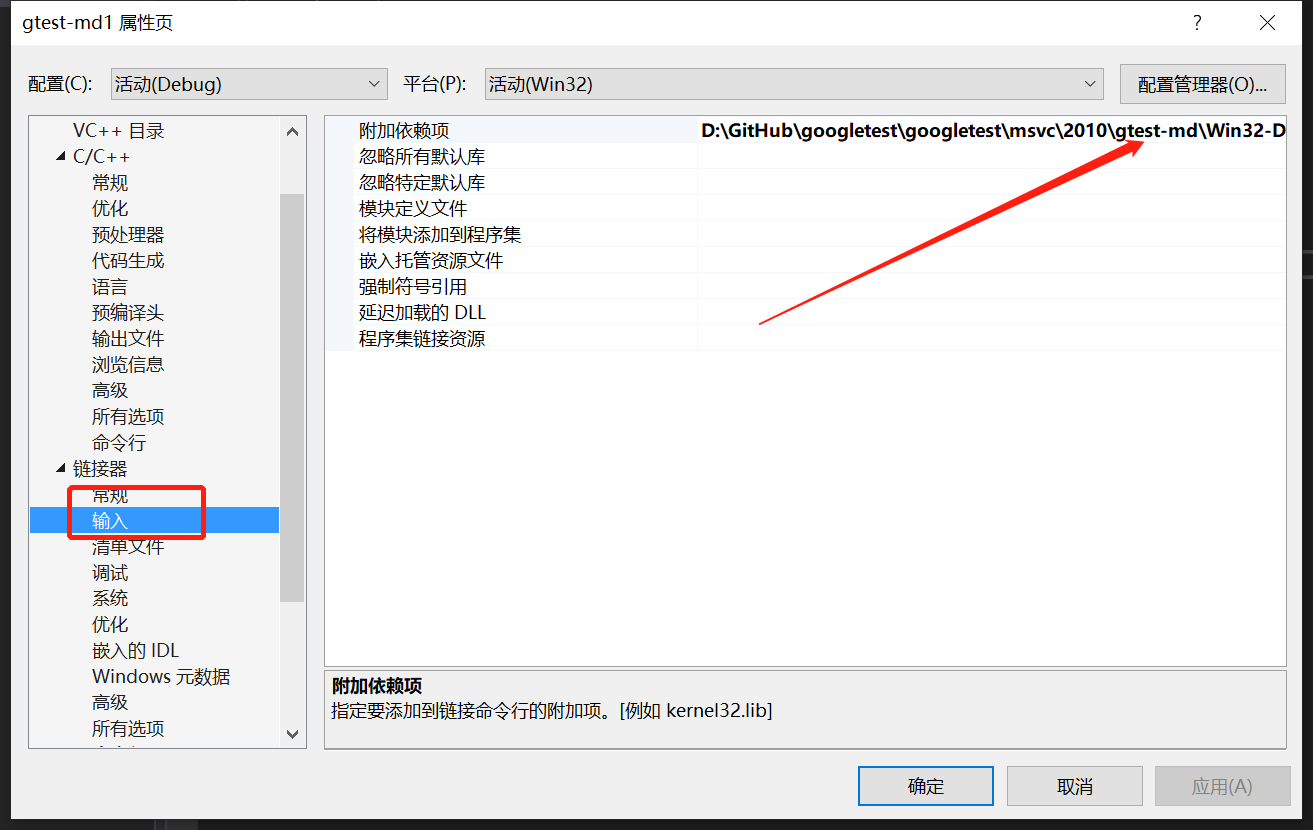The width and height of the screenshot is (1313, 830).
Task: Collapse the 链接器 tree node
Action: (61, 469)
